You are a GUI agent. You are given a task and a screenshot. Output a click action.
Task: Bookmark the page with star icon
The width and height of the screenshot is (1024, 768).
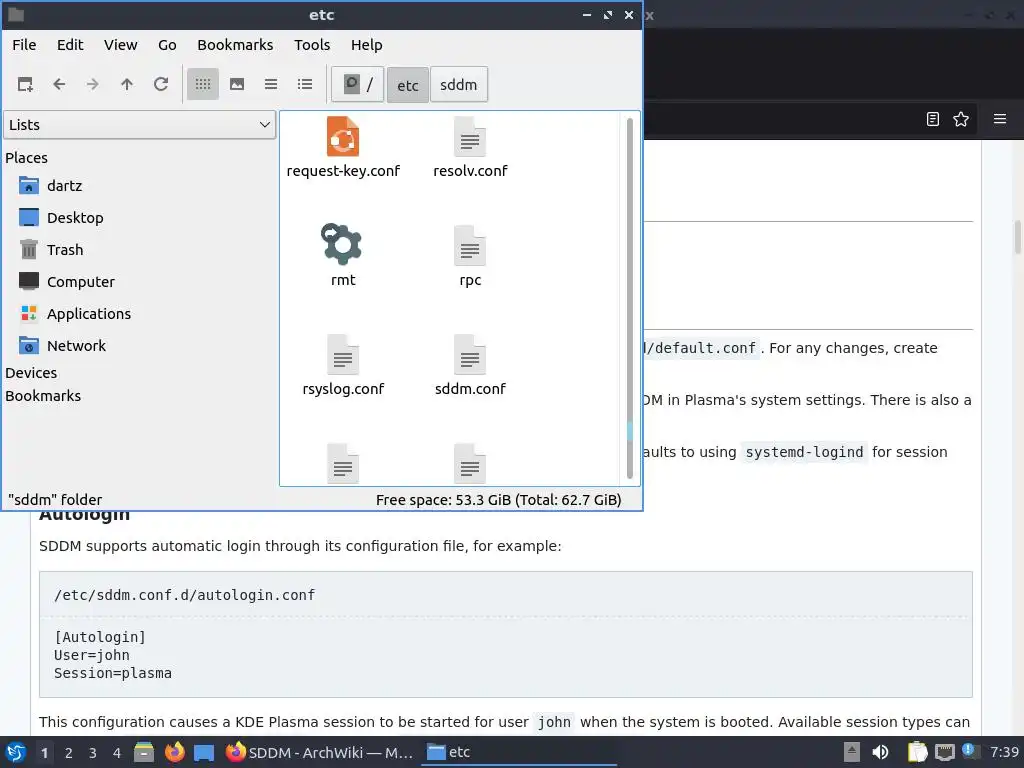point(961,119)
